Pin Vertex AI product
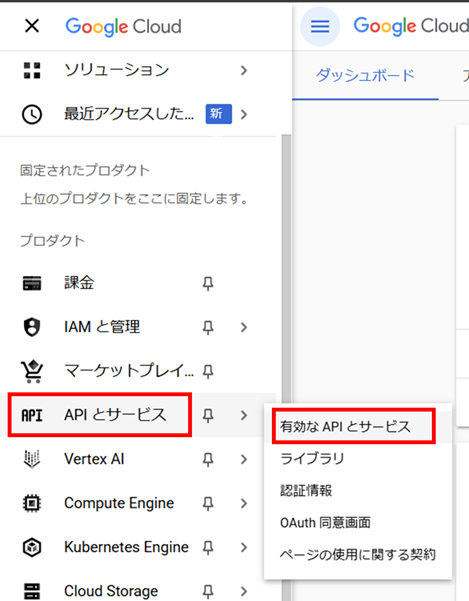Viewport: 469px width, 601px height. tap(208, 460)
